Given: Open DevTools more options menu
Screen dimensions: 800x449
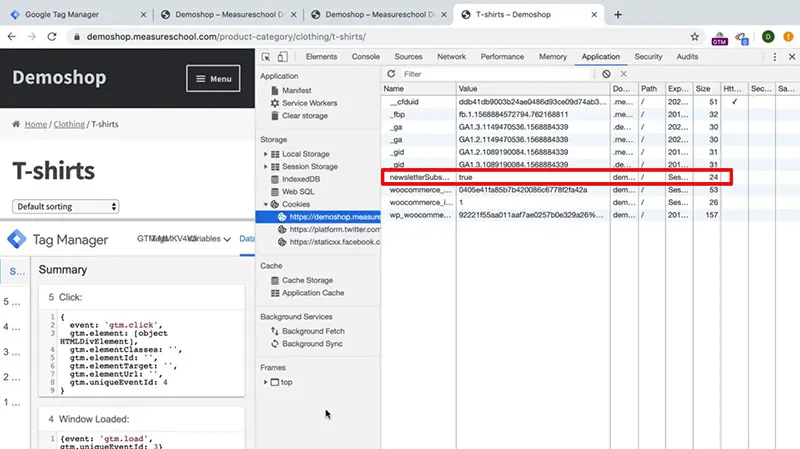Looking at the screenshot, I should coord(774,57).
